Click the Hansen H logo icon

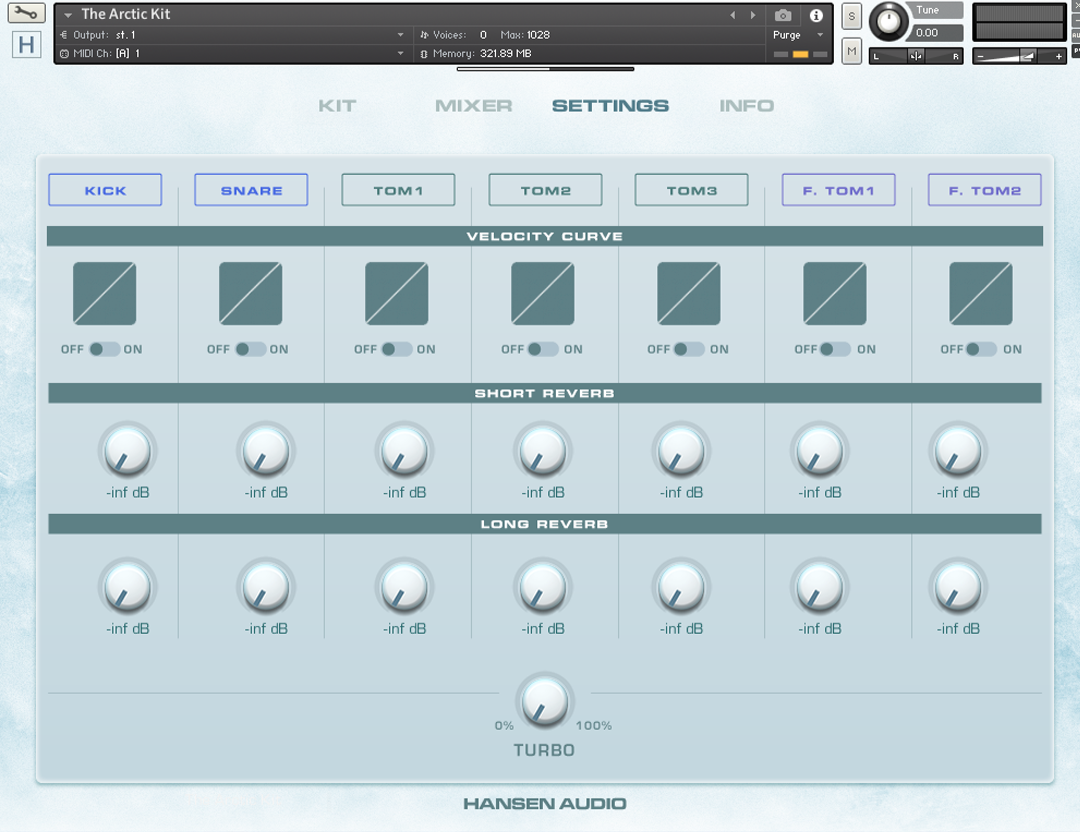click(x=26, y=45)
